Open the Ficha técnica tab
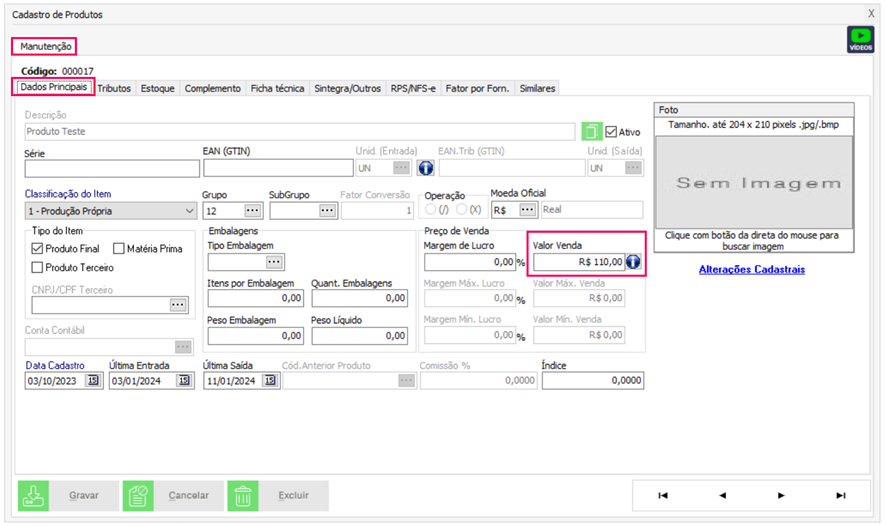This screenshot has width=886, height=526. coord(277,89)
